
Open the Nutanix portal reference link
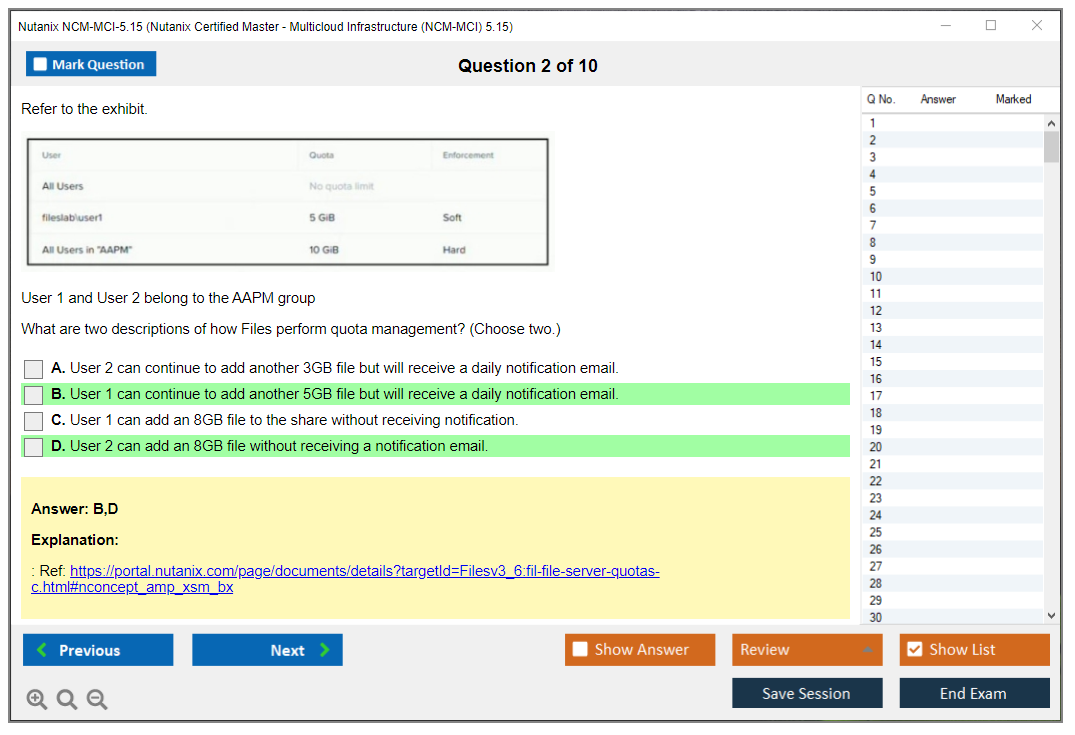pos(364,572)
